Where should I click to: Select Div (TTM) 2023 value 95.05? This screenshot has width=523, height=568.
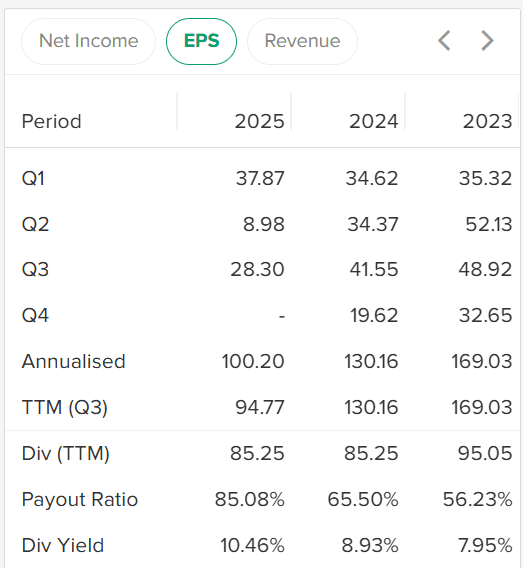pos(485,454)
